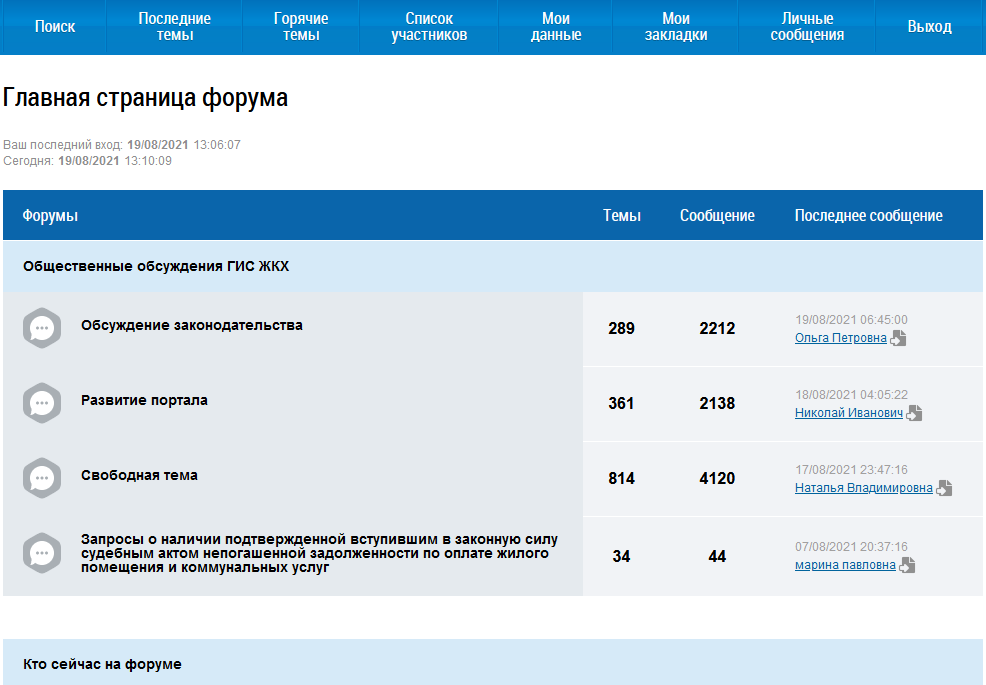Image resolution: width=986 pixels, height=685 pixels.
Task: Click the Общественные обсуждения ГИС ЖКХ category header
Action: coord(156,266)
